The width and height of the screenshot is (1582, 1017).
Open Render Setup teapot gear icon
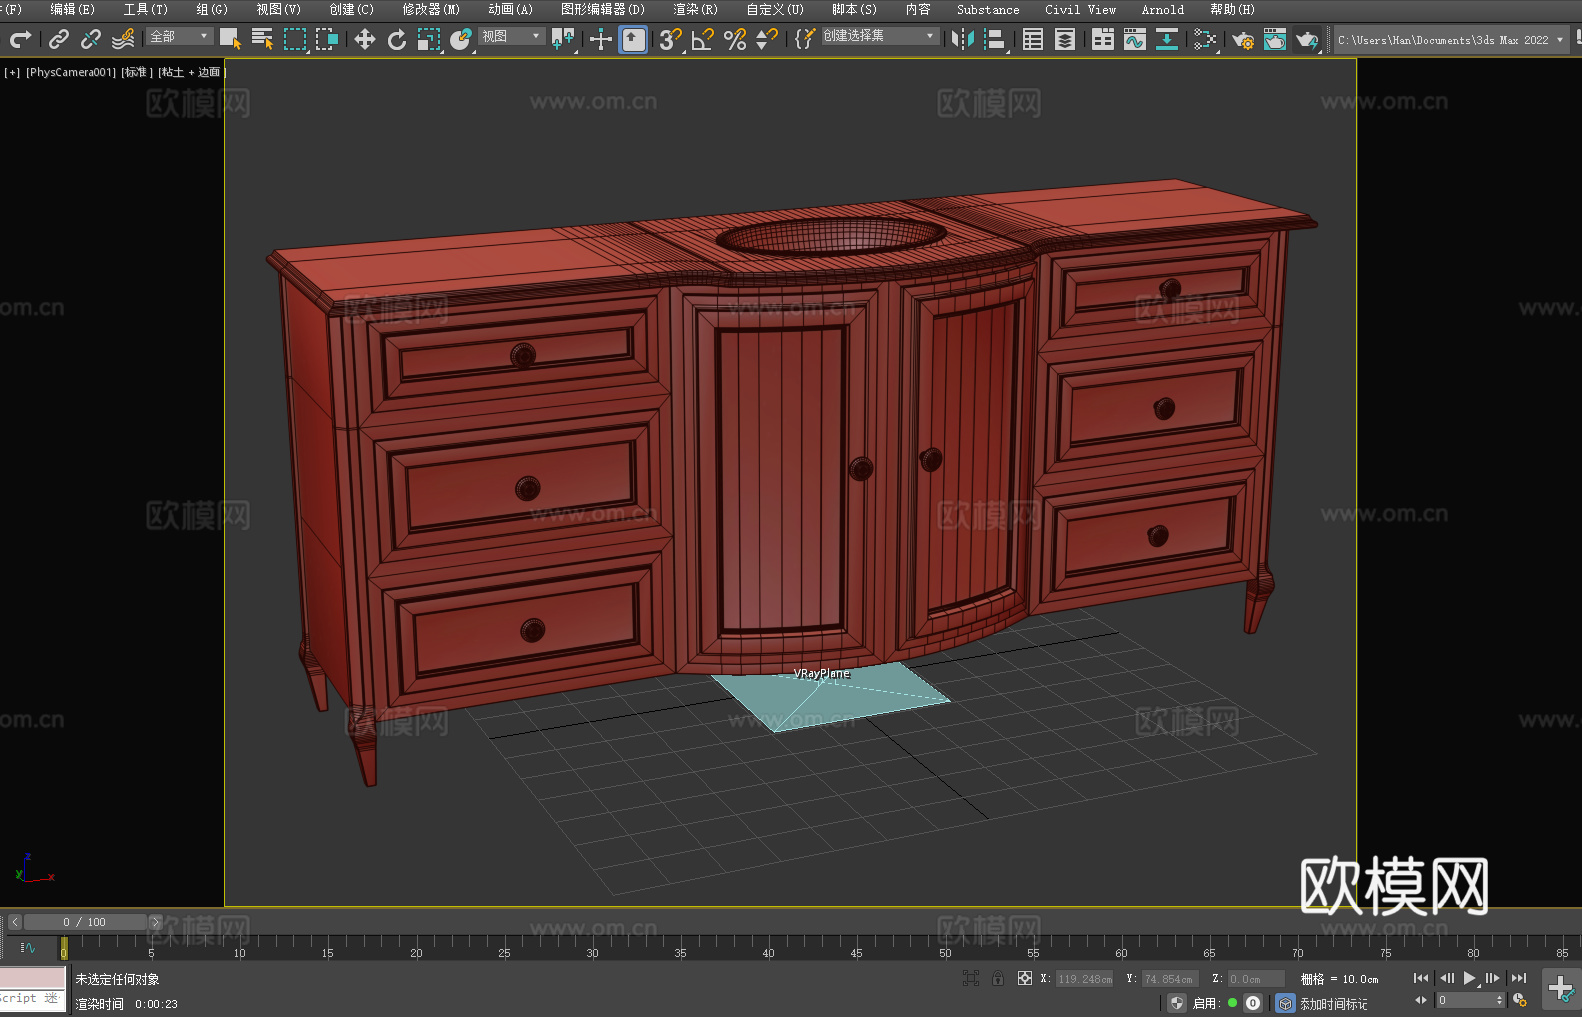1243,39
